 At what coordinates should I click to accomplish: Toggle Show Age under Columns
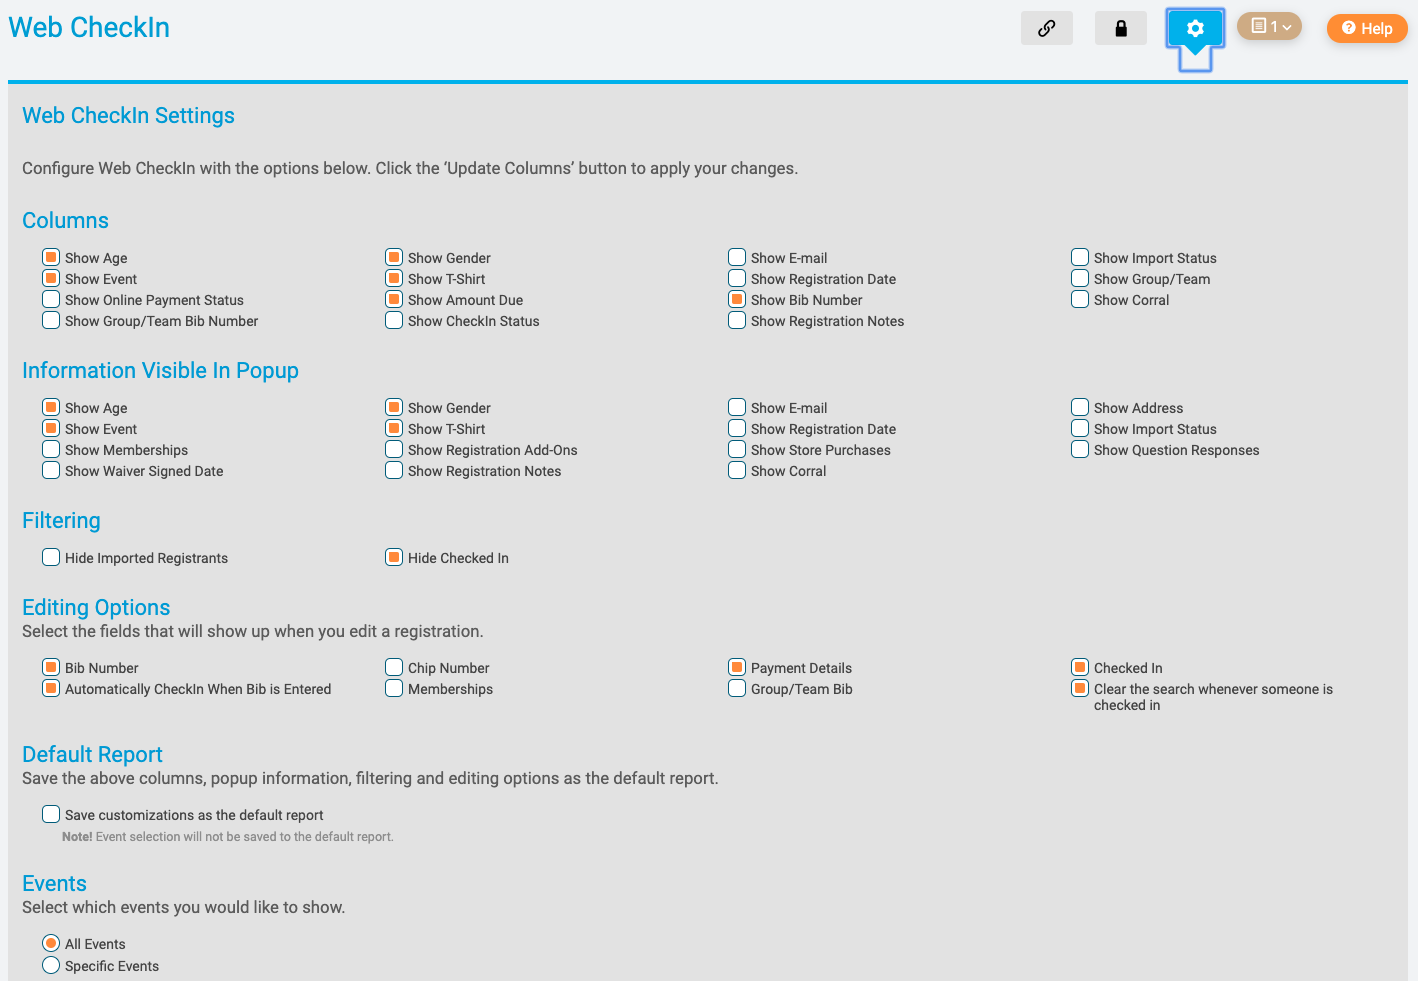point(51,257)
